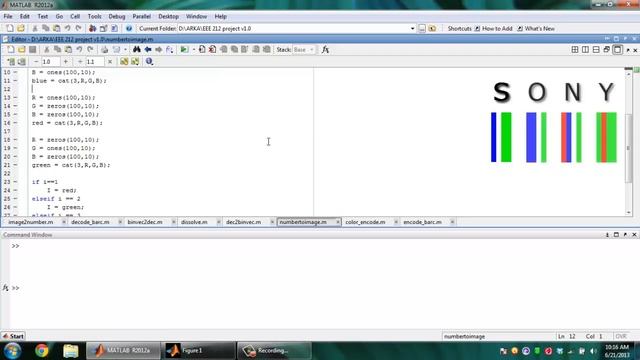
Task: Open the Cell menu
Action: coord(75,16)
